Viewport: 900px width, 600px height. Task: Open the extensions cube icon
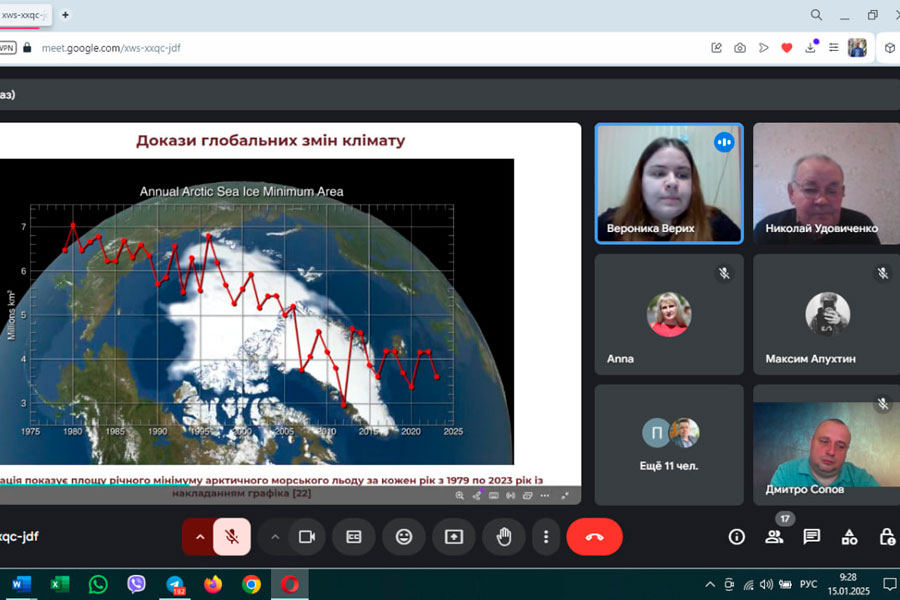coord(890,48)
